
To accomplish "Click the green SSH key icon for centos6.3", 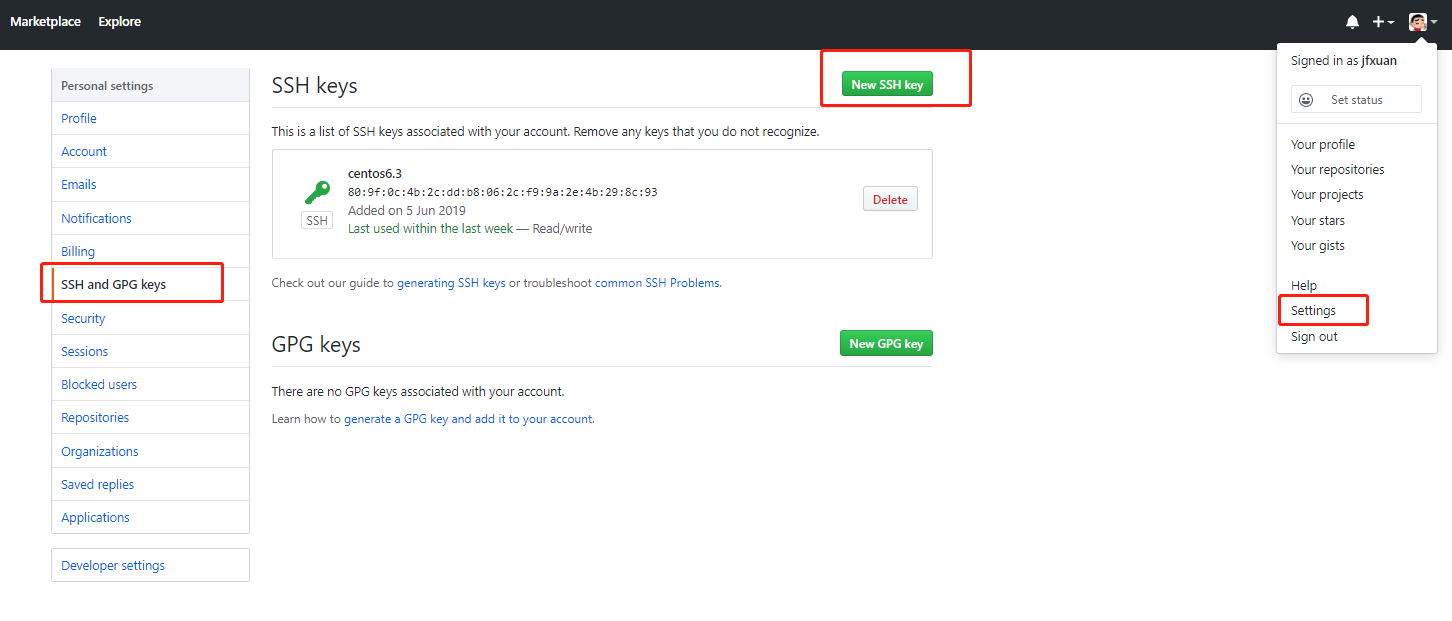I will click(x=317, y=193).
